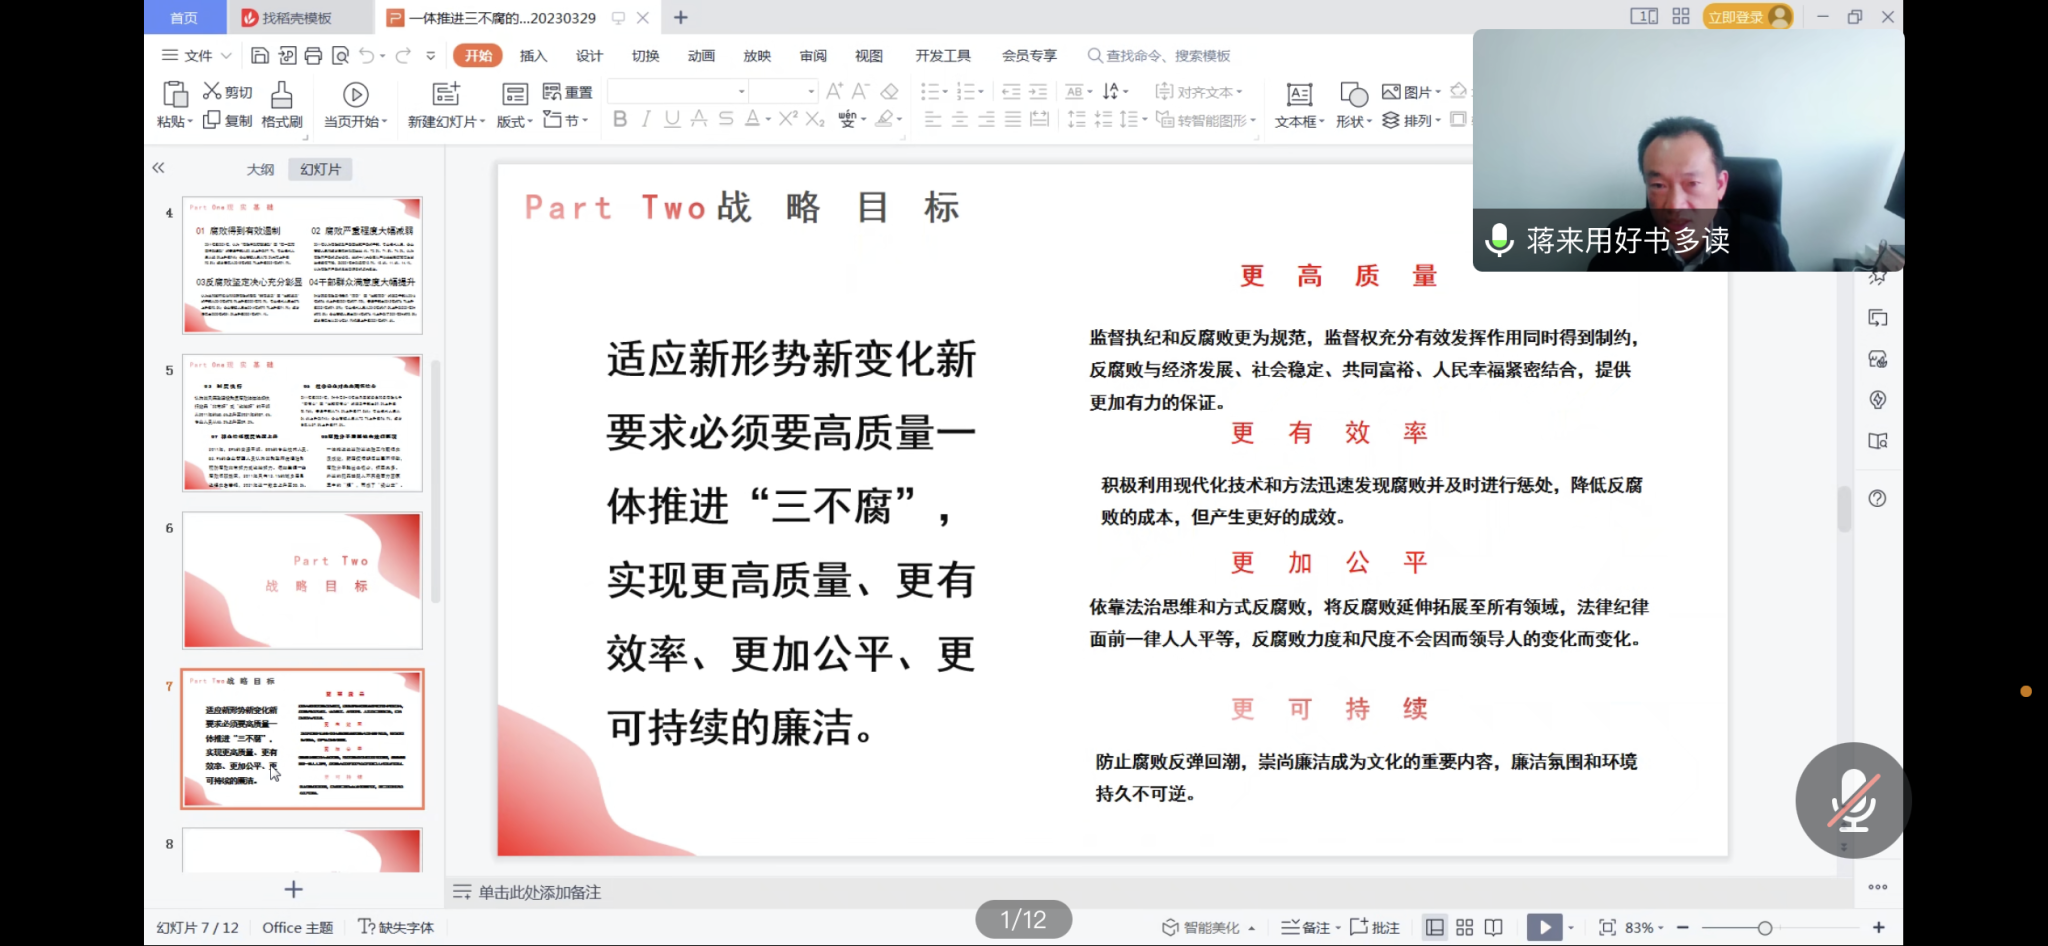This screenshot has height=946, width=2048.
Task: Open the Layout (版式) dropdown
Action: (514, 121)
